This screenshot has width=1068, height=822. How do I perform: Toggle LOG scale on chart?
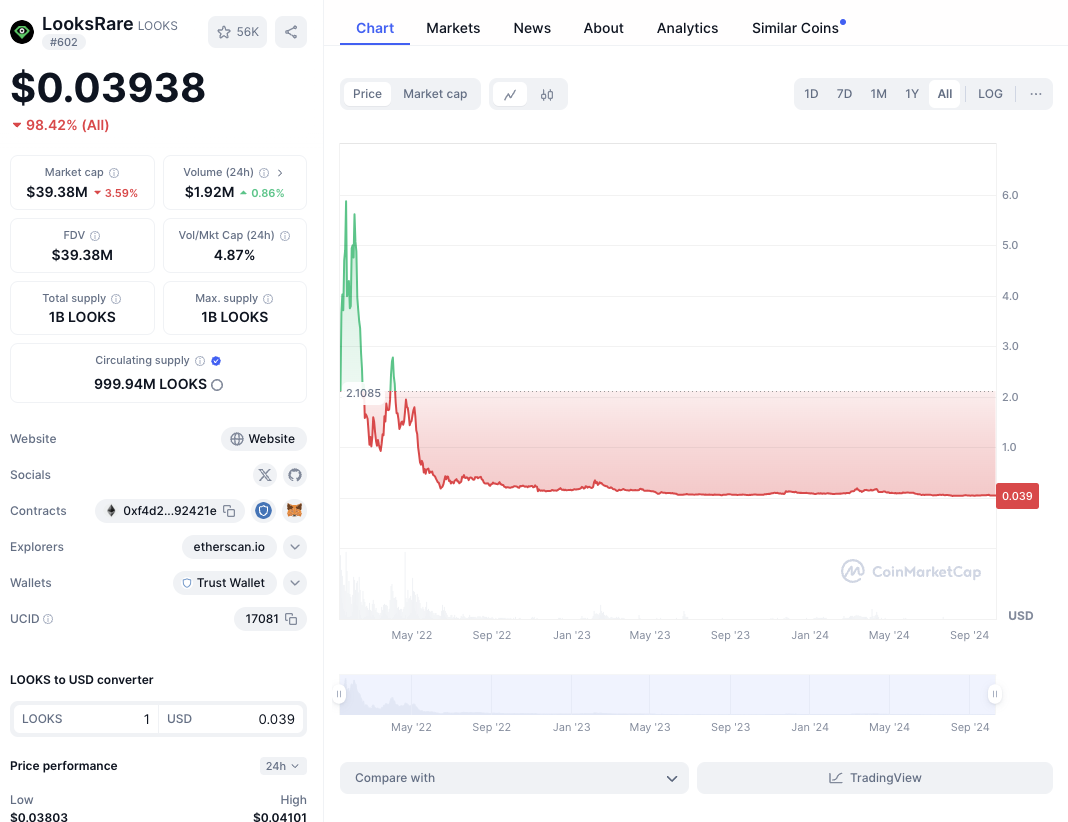pos(990,94)
